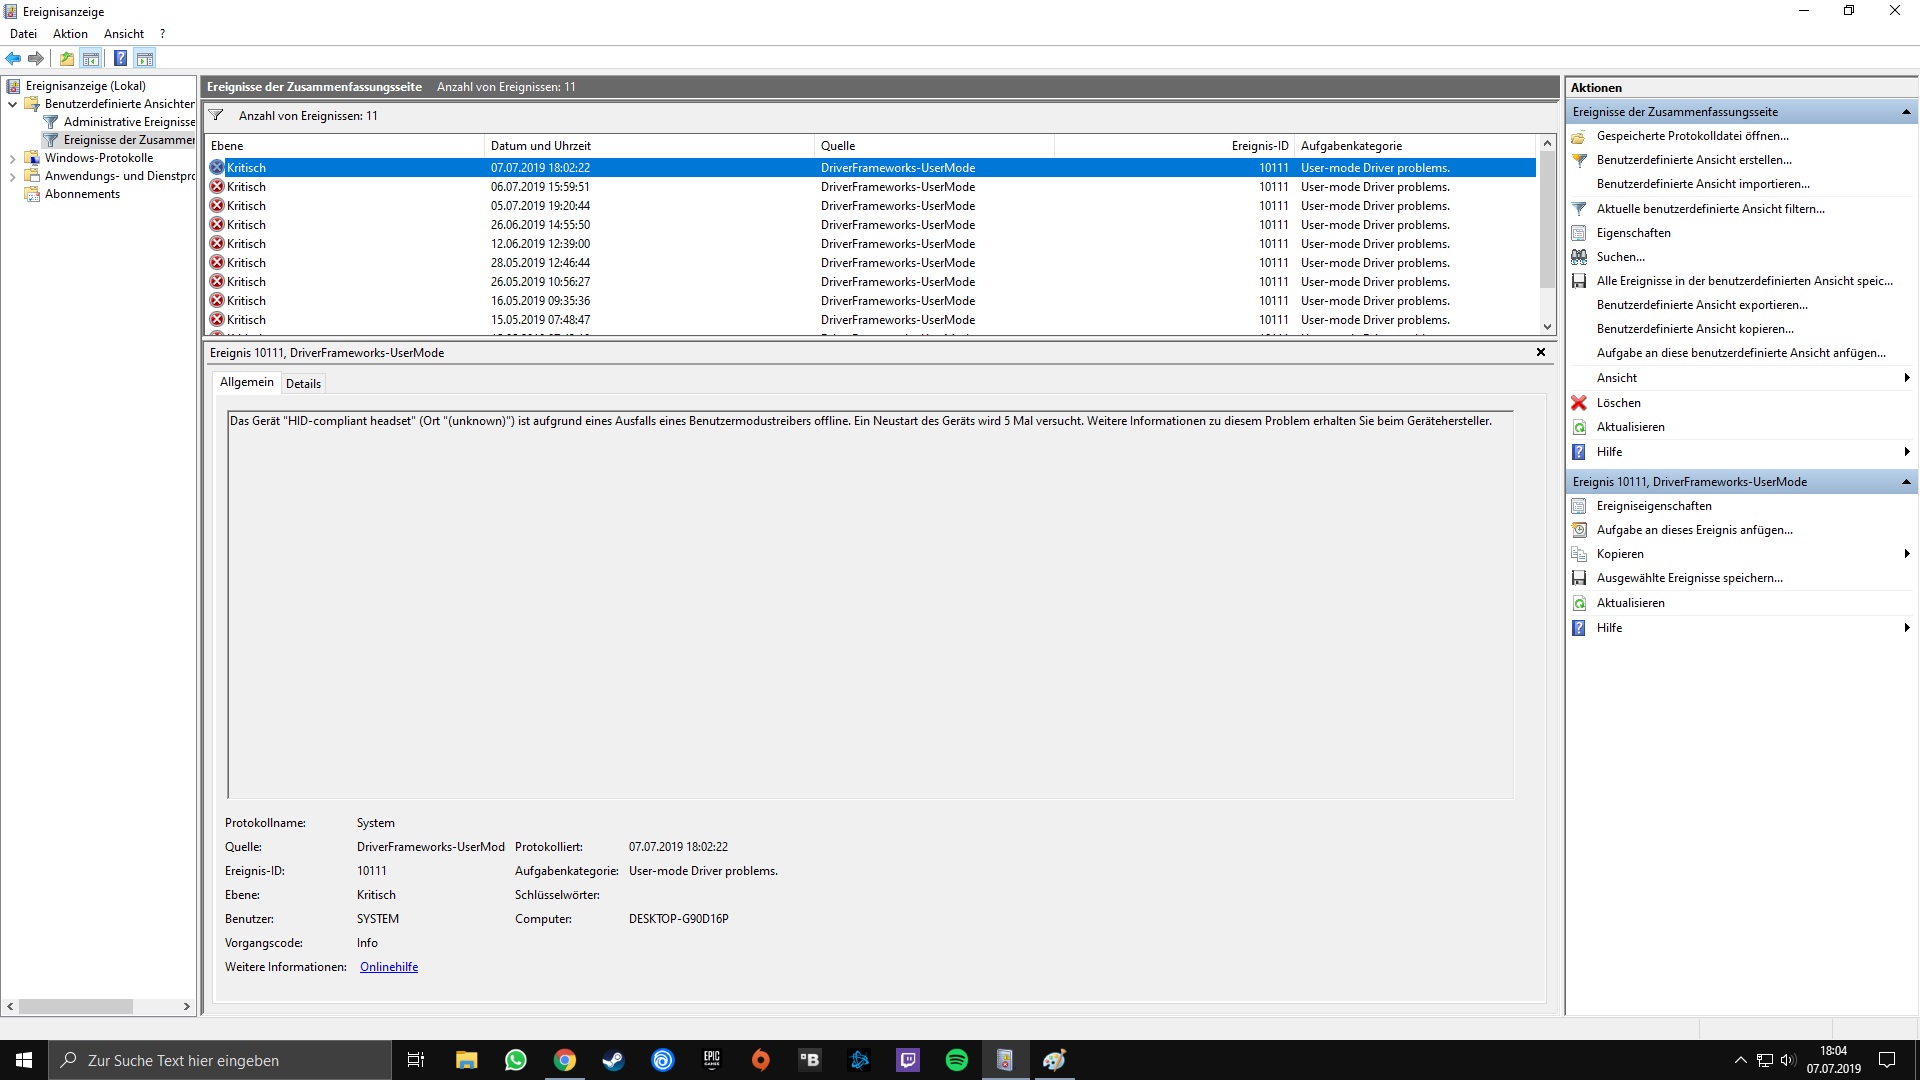
Task: Open the Onlinehilfe link
Action: tap(389, 967)
